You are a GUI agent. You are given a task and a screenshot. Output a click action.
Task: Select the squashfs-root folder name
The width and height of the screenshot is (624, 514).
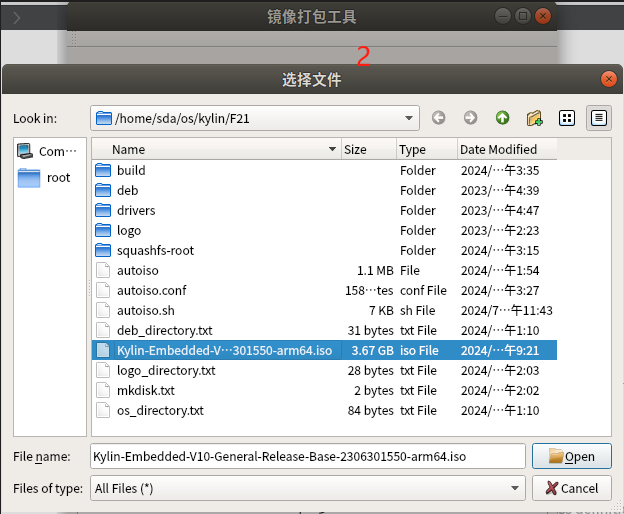point(155,250)
